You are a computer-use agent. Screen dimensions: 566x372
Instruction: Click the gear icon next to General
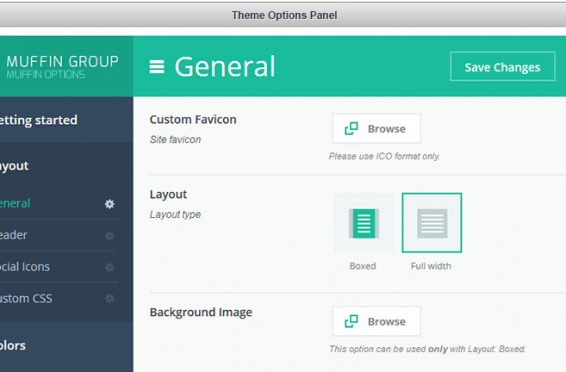110,204
